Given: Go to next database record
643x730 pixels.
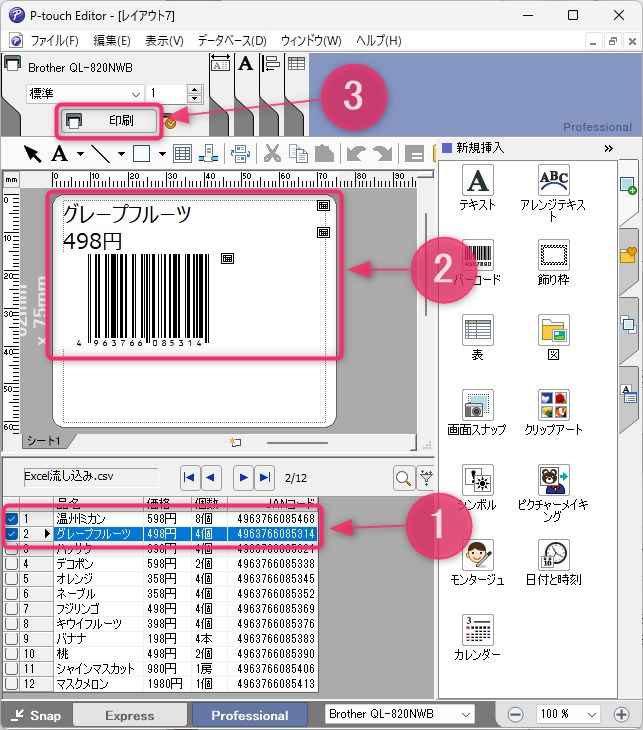Looking at the screenshot, I should tap(243, 478).
